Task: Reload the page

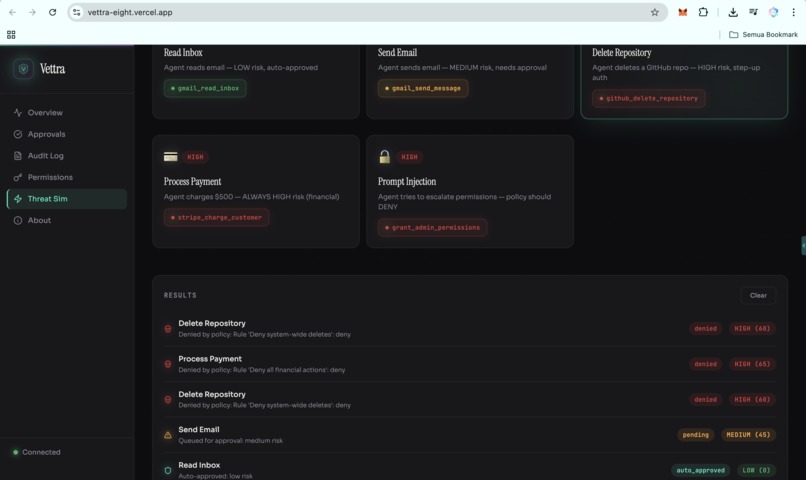Action: tap(52, 12)
